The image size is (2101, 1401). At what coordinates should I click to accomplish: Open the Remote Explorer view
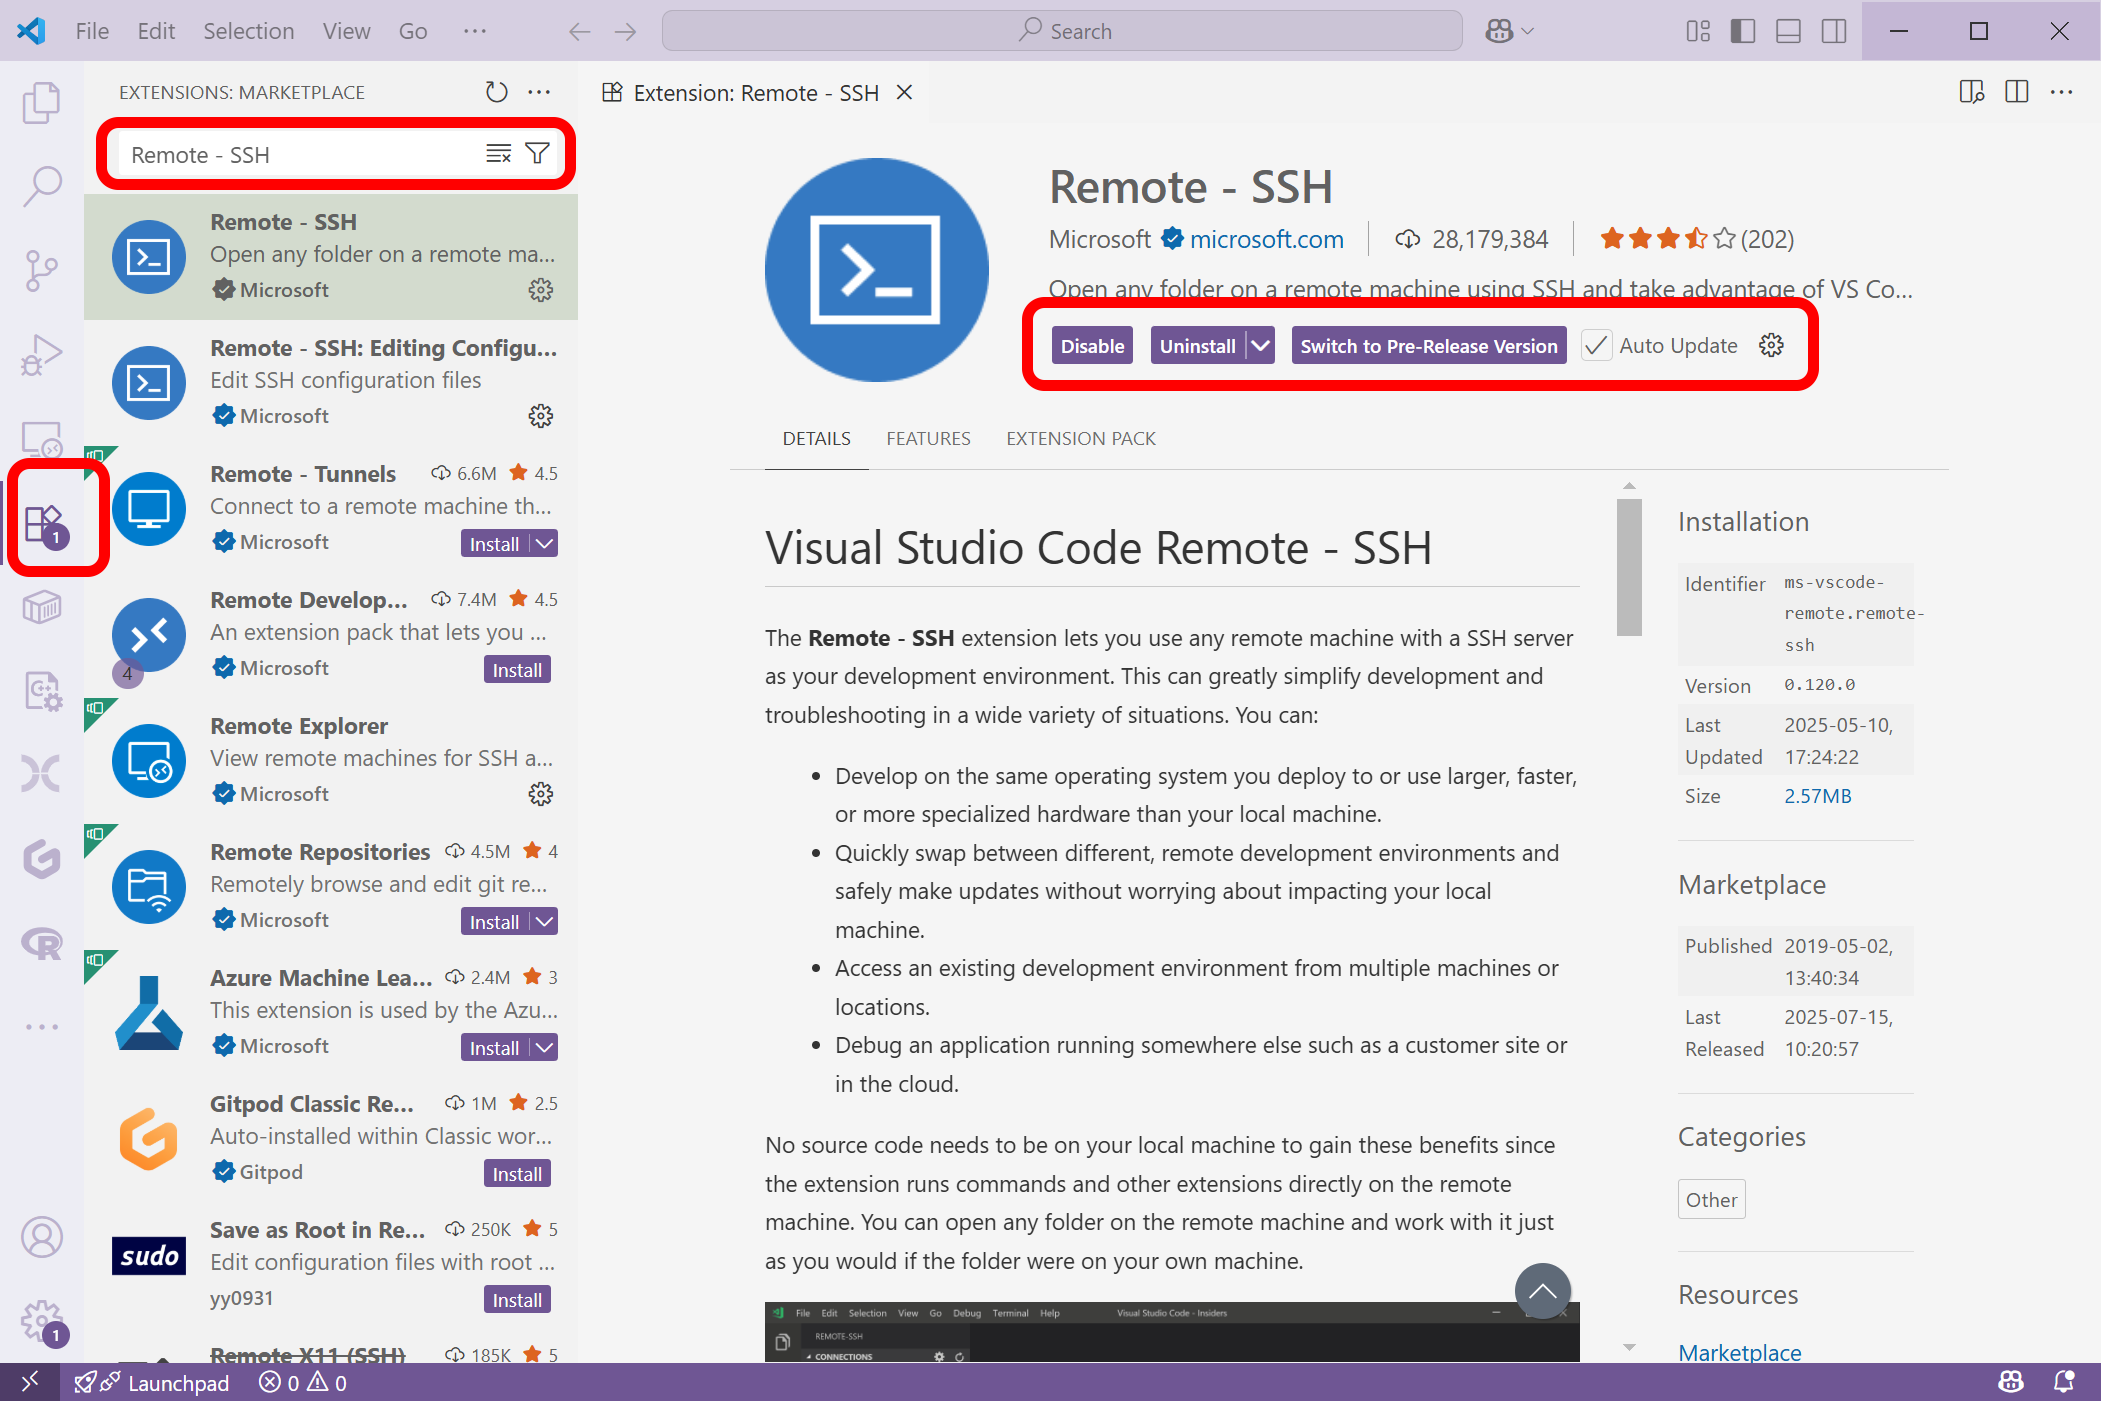coord(41,437)
